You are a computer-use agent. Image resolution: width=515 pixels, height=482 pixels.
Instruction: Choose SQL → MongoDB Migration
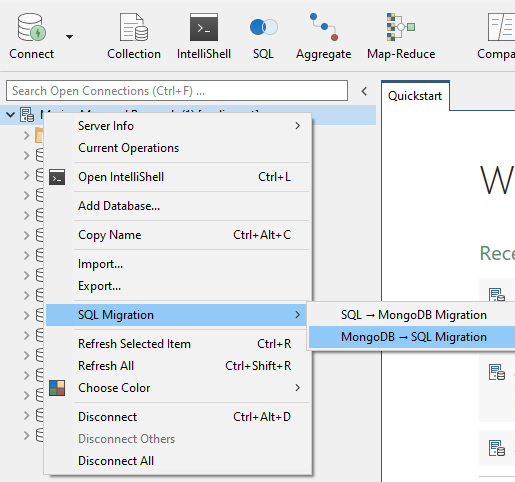[413, 315]
